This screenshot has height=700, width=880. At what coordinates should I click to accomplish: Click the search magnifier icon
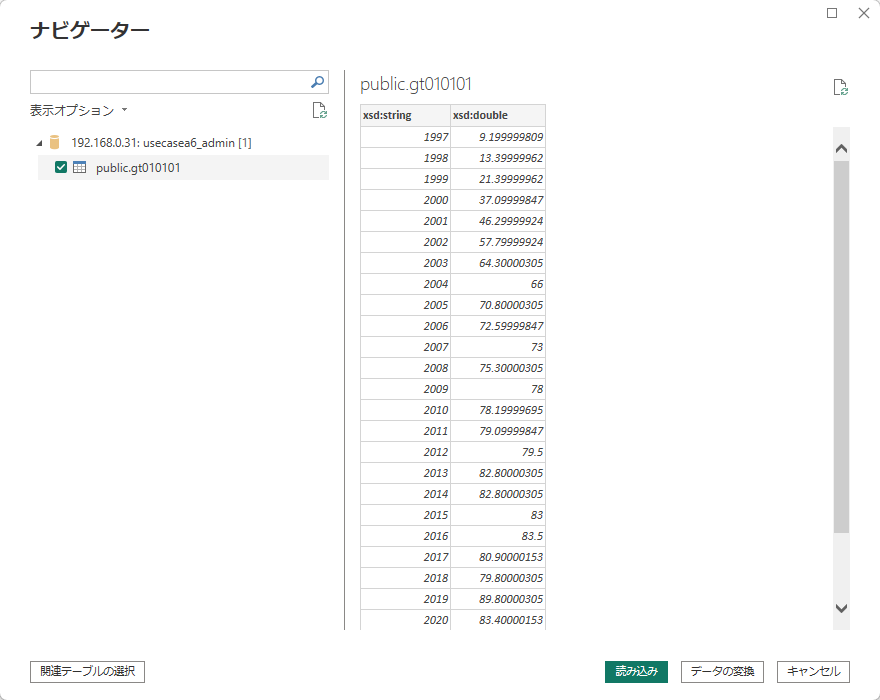[317, 82]
